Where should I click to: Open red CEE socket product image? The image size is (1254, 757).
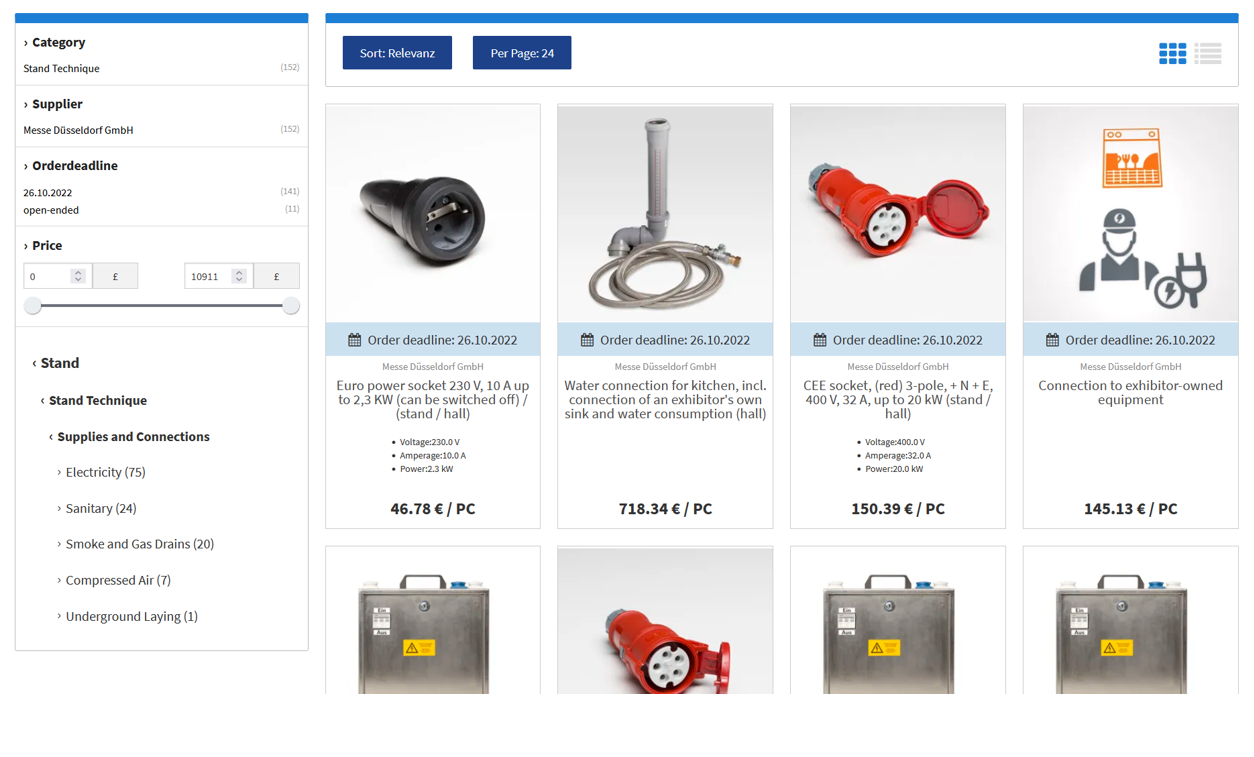tap(898, 214)
